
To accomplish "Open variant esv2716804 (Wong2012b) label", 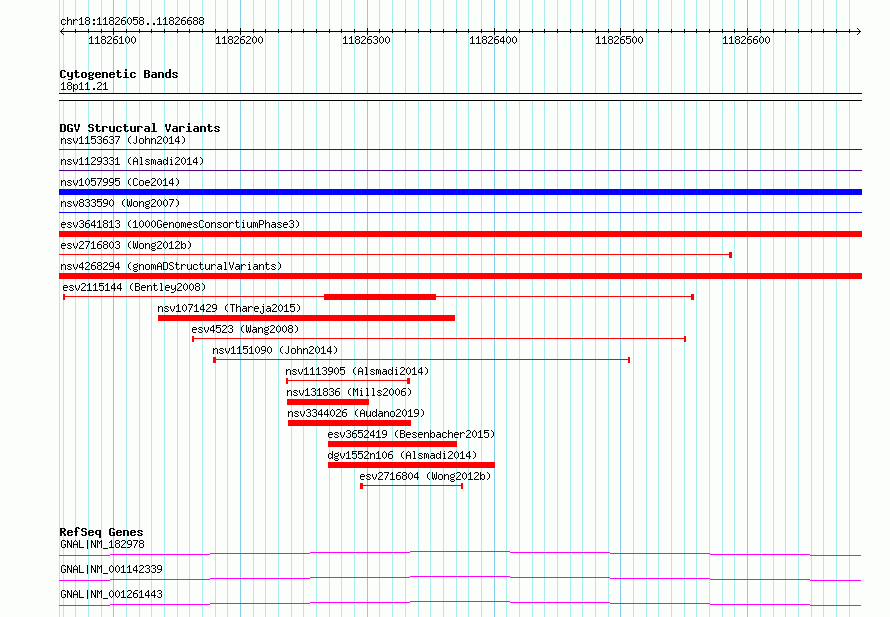I will click(x=426, y=476).
